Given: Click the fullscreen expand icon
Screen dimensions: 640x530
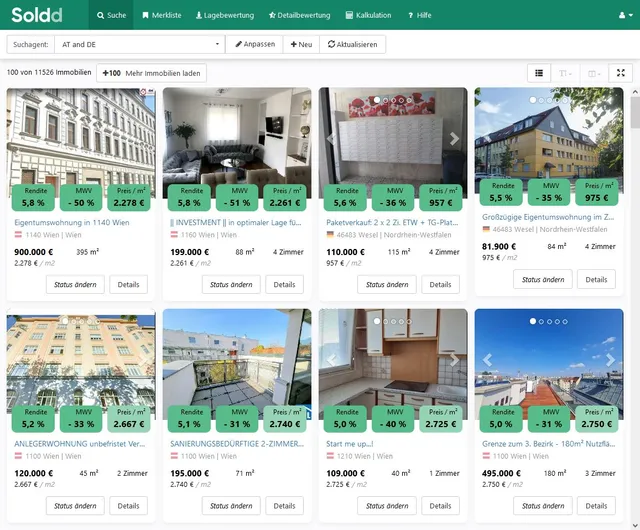Looking at the screenshot, I should 620,73.
